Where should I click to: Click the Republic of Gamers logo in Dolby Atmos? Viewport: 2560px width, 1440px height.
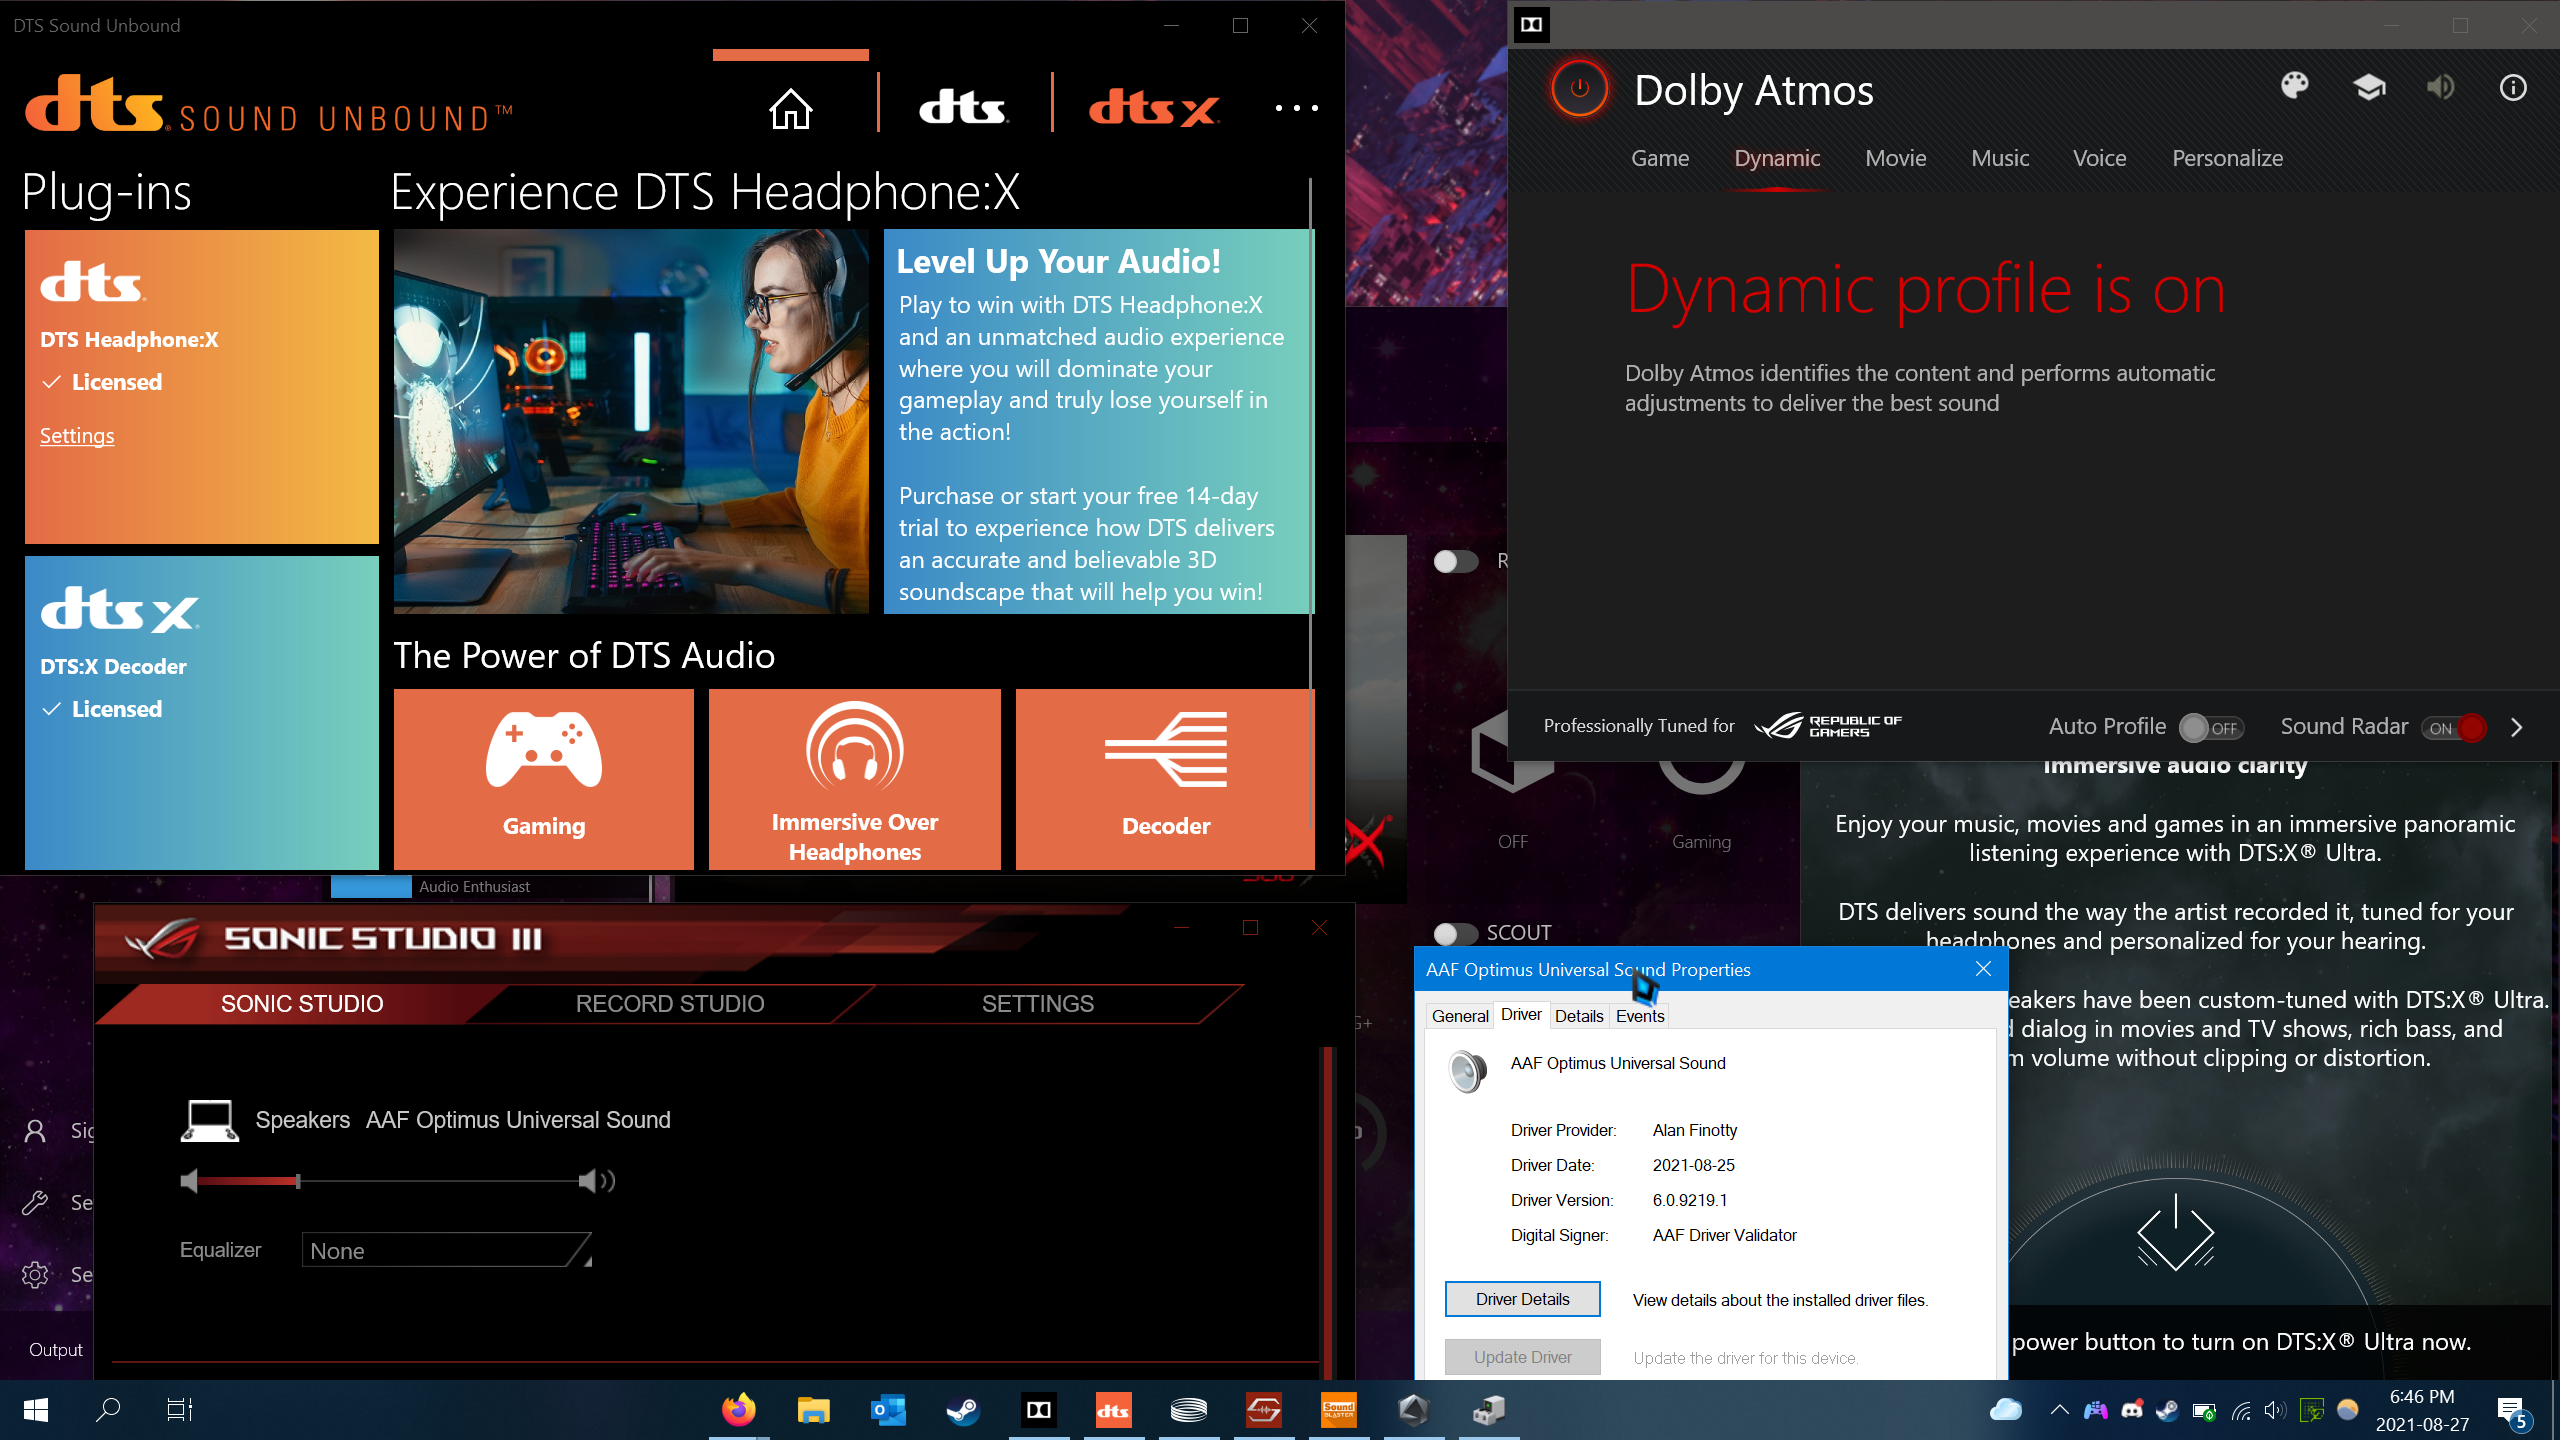click(1828, 726)
